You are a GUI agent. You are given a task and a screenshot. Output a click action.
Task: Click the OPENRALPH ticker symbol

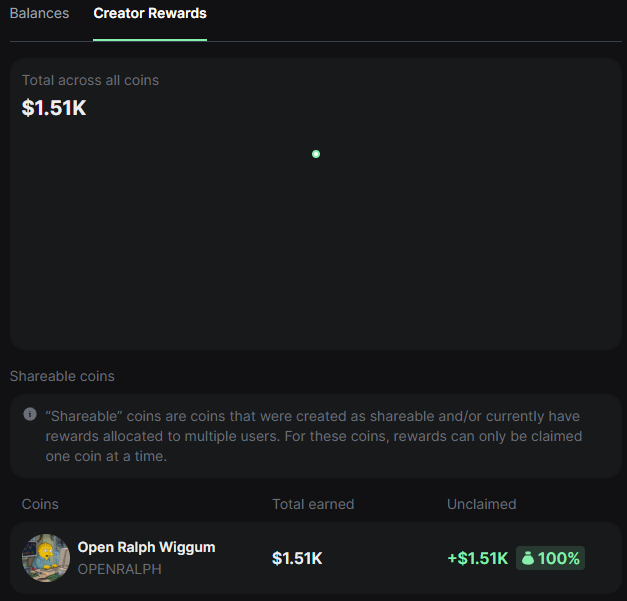pos(120,569)
